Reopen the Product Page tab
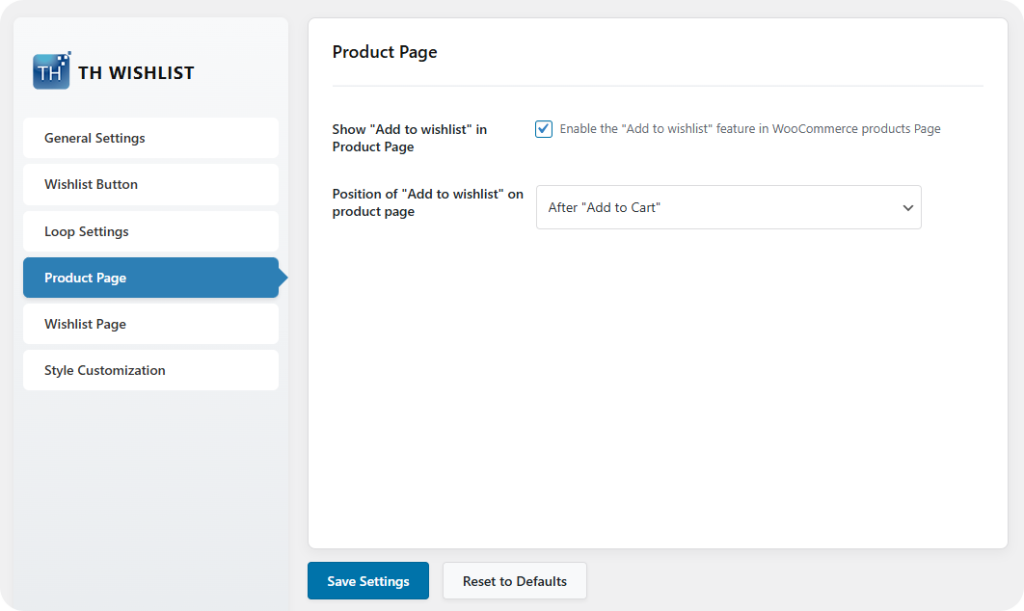Image resolution: width=1024 pixels, height=611 pixels. 150,278
